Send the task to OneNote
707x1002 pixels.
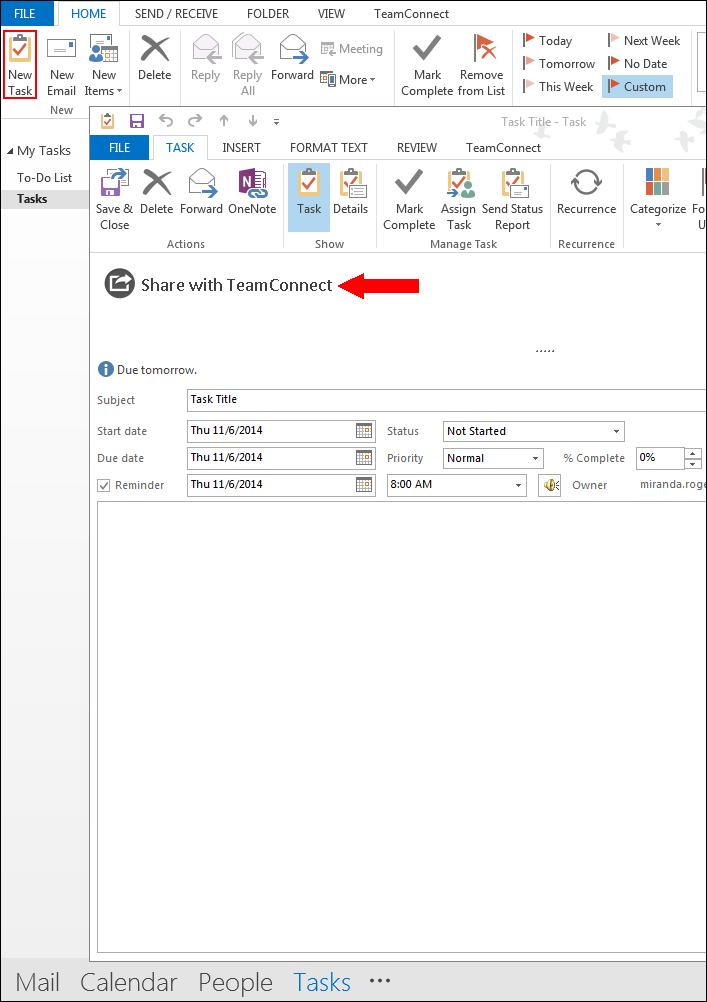(252, 192)
